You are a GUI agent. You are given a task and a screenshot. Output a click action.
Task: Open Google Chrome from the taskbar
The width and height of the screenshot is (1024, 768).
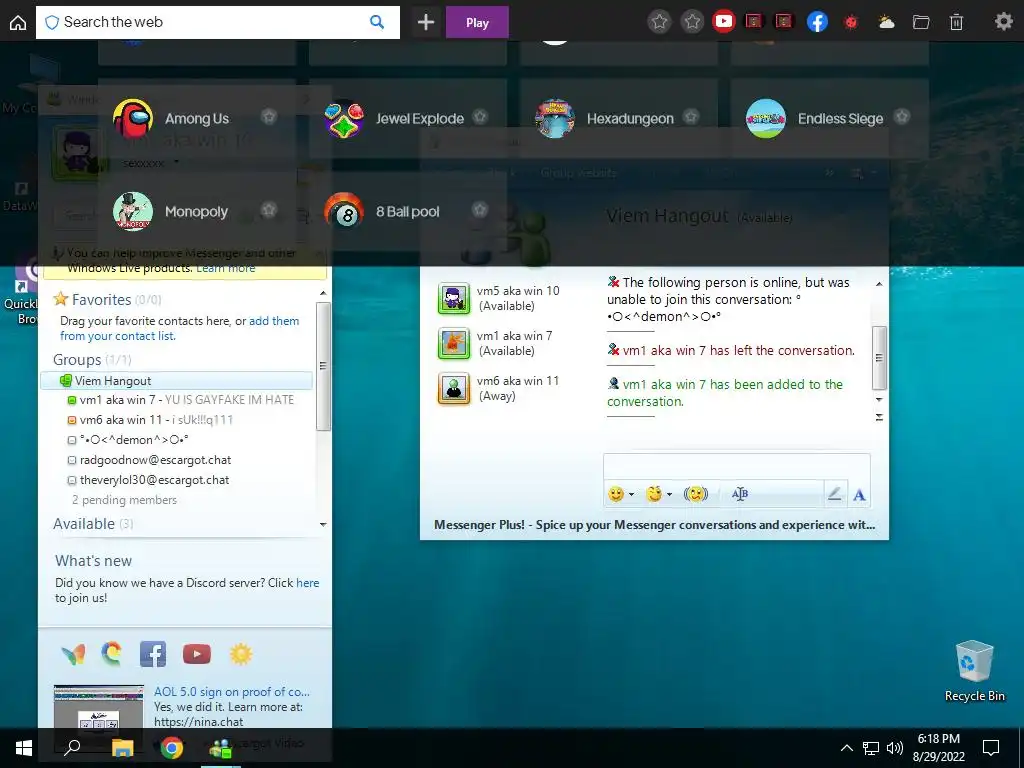coord(172,747)
